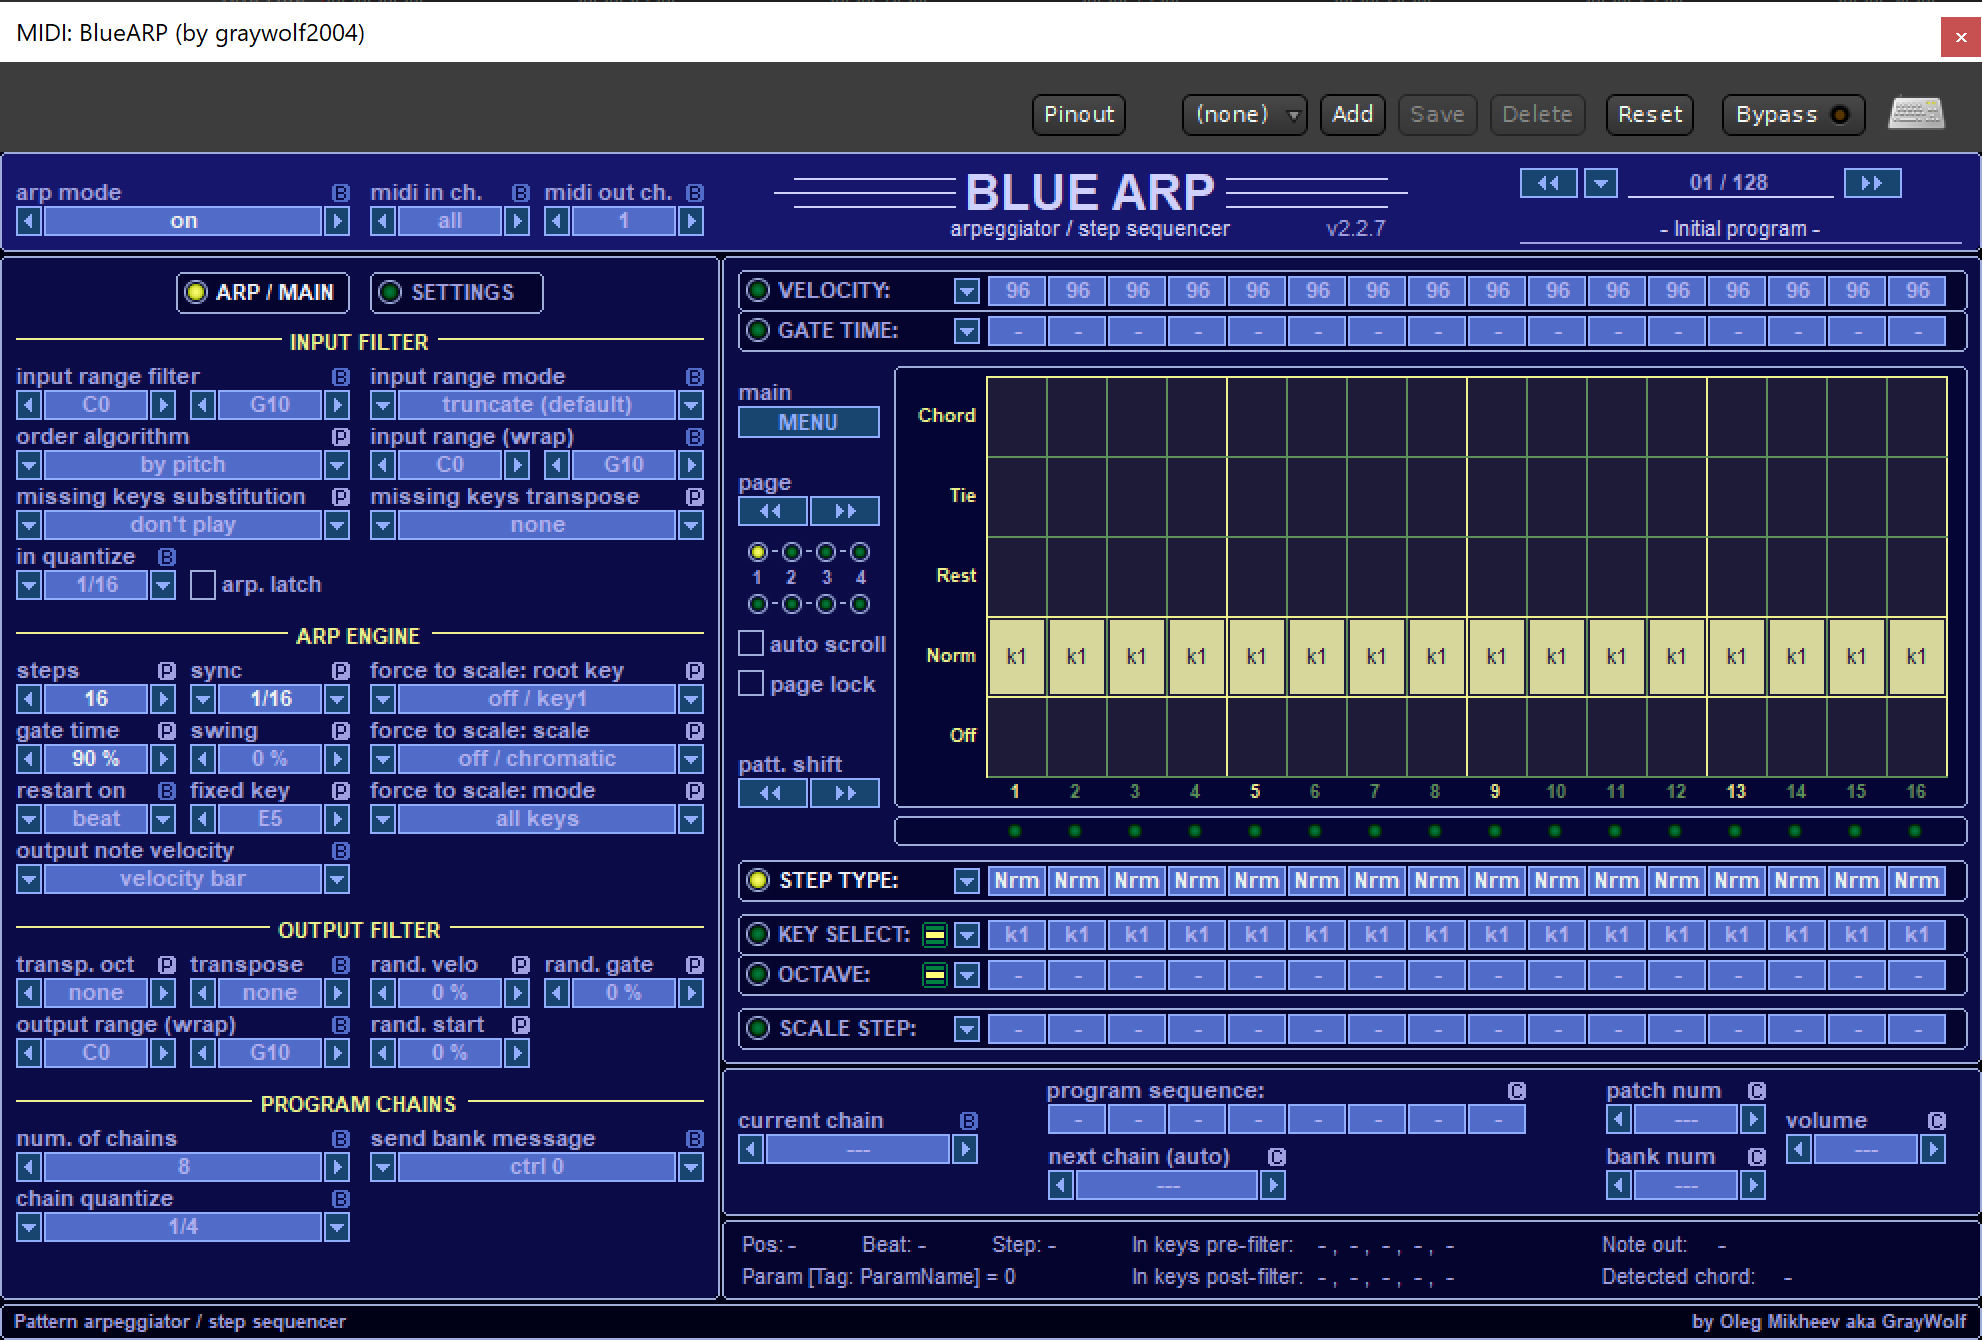
Task: Click the Reset button
Action: tap(1649, 114)
